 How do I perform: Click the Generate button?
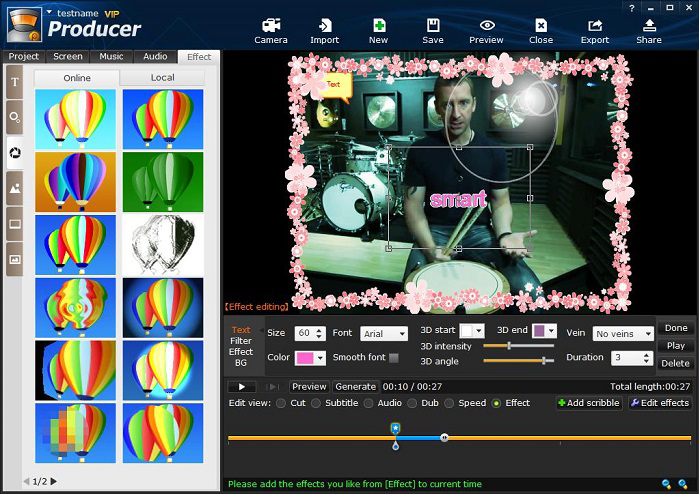[355, 386]
